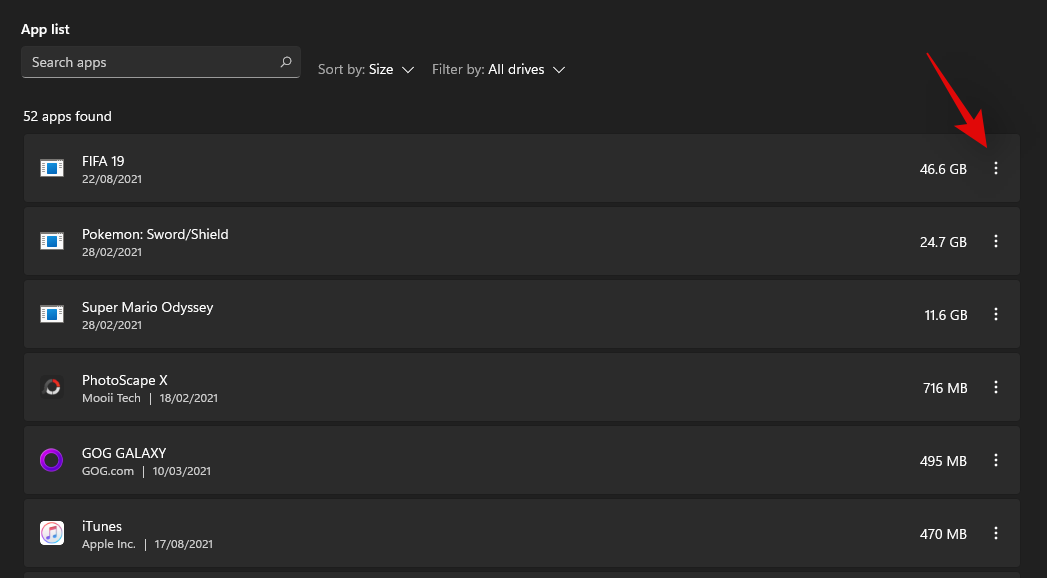Expand the Sort by Size dropdown
The width and height of the screenshot is (1047, 578).
(x=366, y=70)
